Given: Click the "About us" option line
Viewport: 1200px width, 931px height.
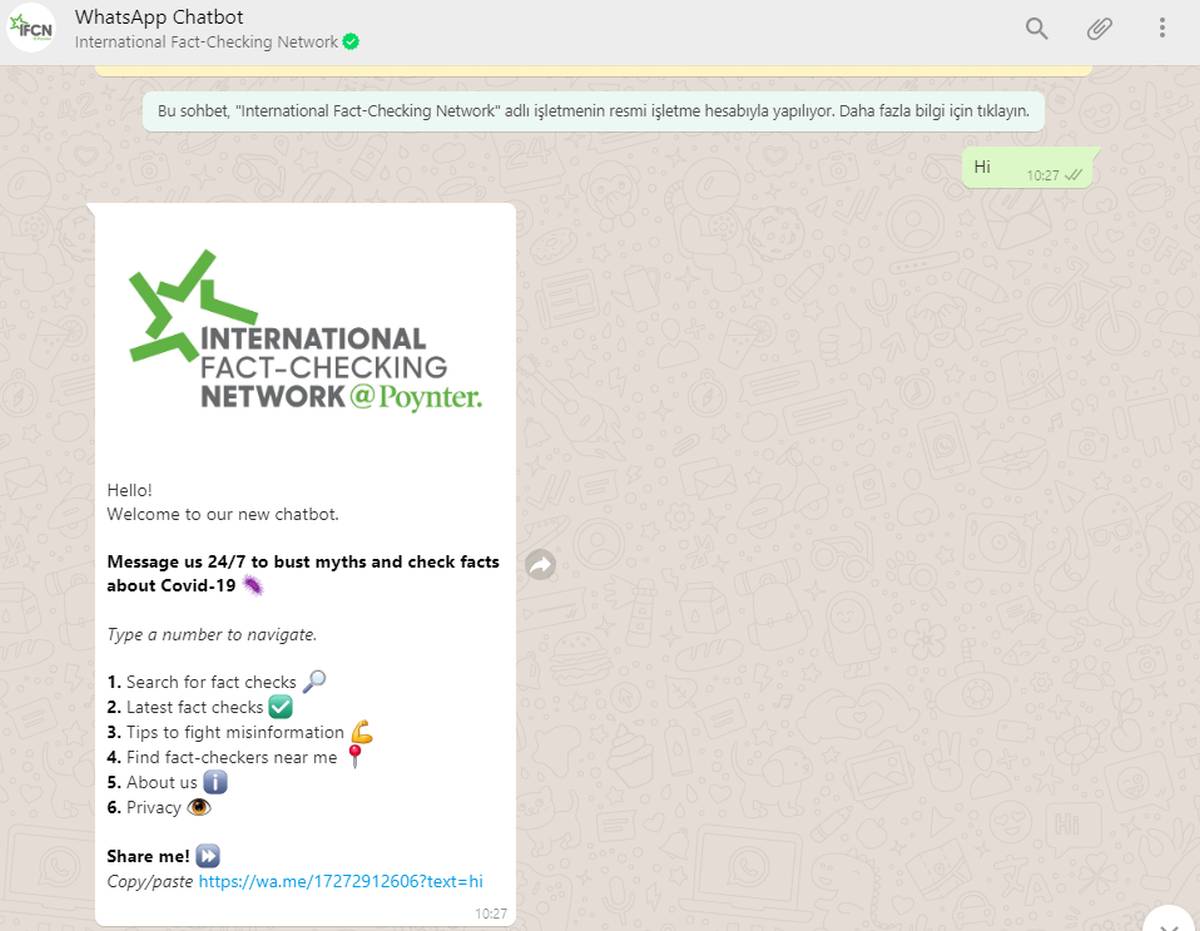Looking at the screenshot, I should (168, 782).
